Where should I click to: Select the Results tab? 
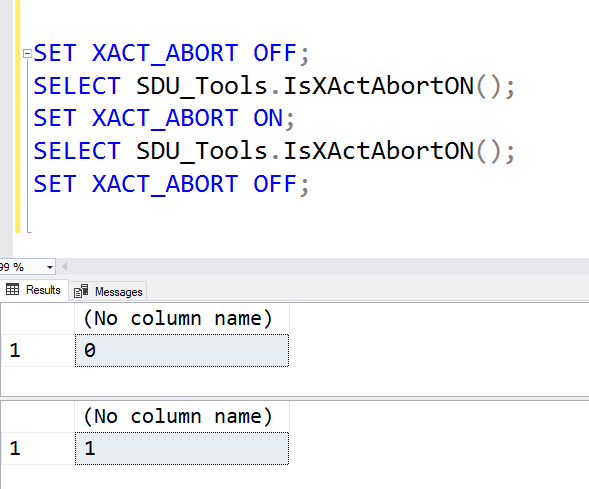[34, 290]
